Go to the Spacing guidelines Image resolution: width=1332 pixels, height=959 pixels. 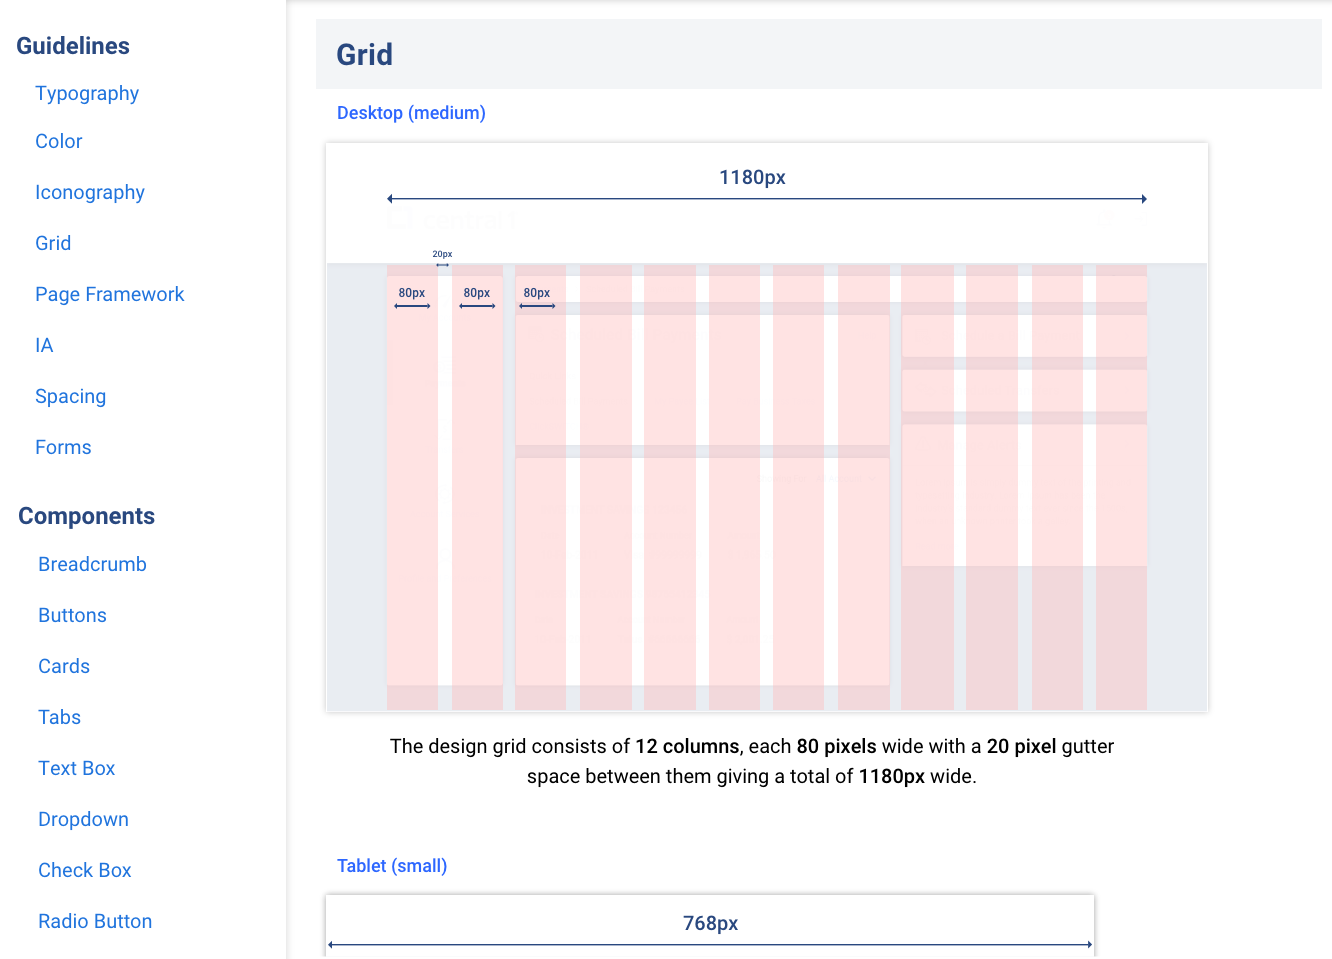[x=70, y=396]
